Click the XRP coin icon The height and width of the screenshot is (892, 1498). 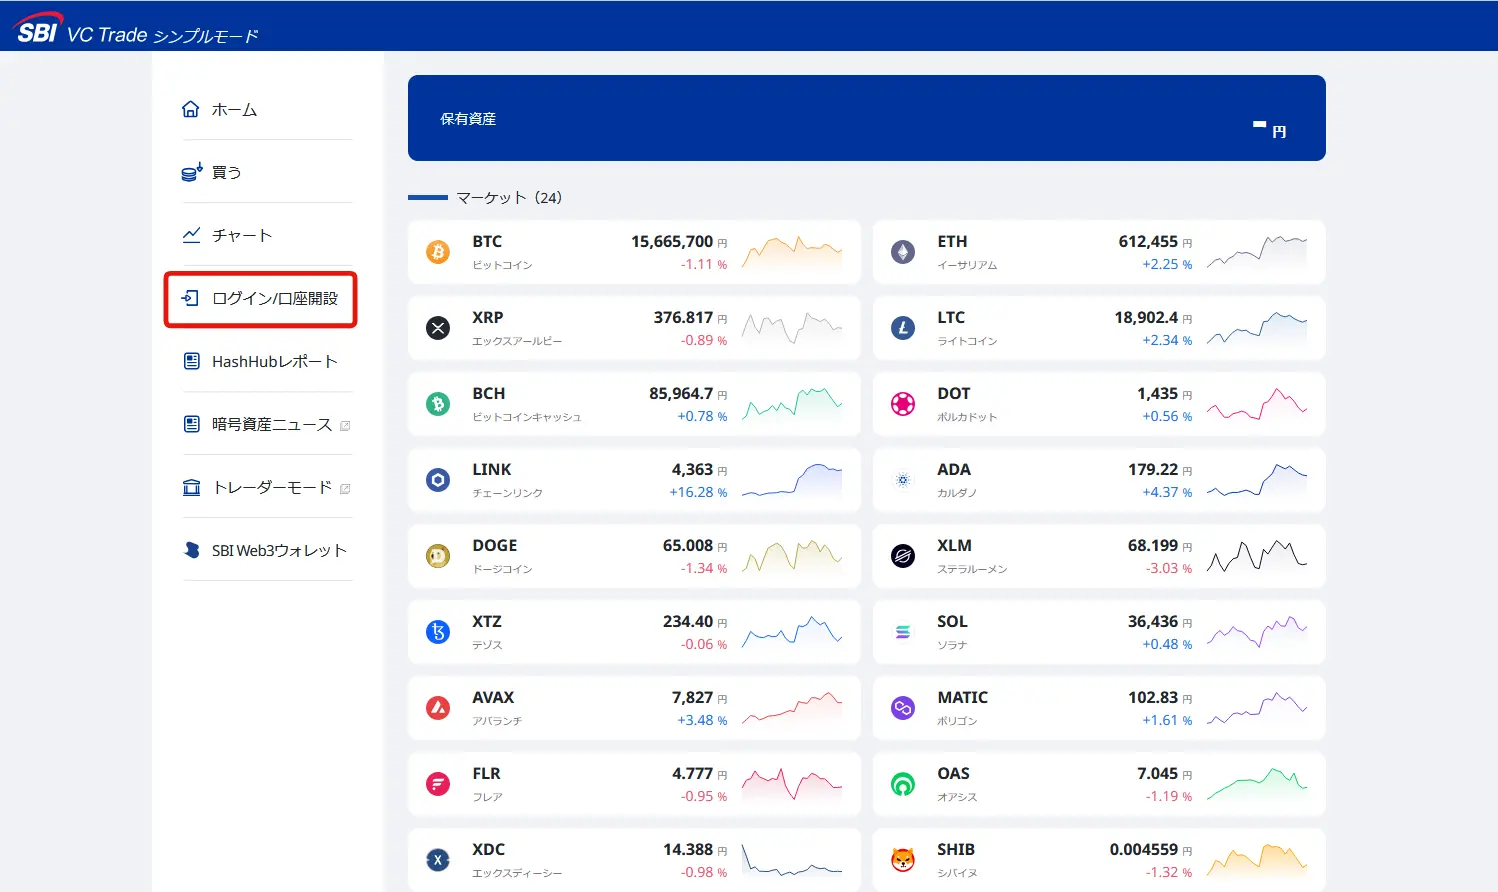point(438,328)
